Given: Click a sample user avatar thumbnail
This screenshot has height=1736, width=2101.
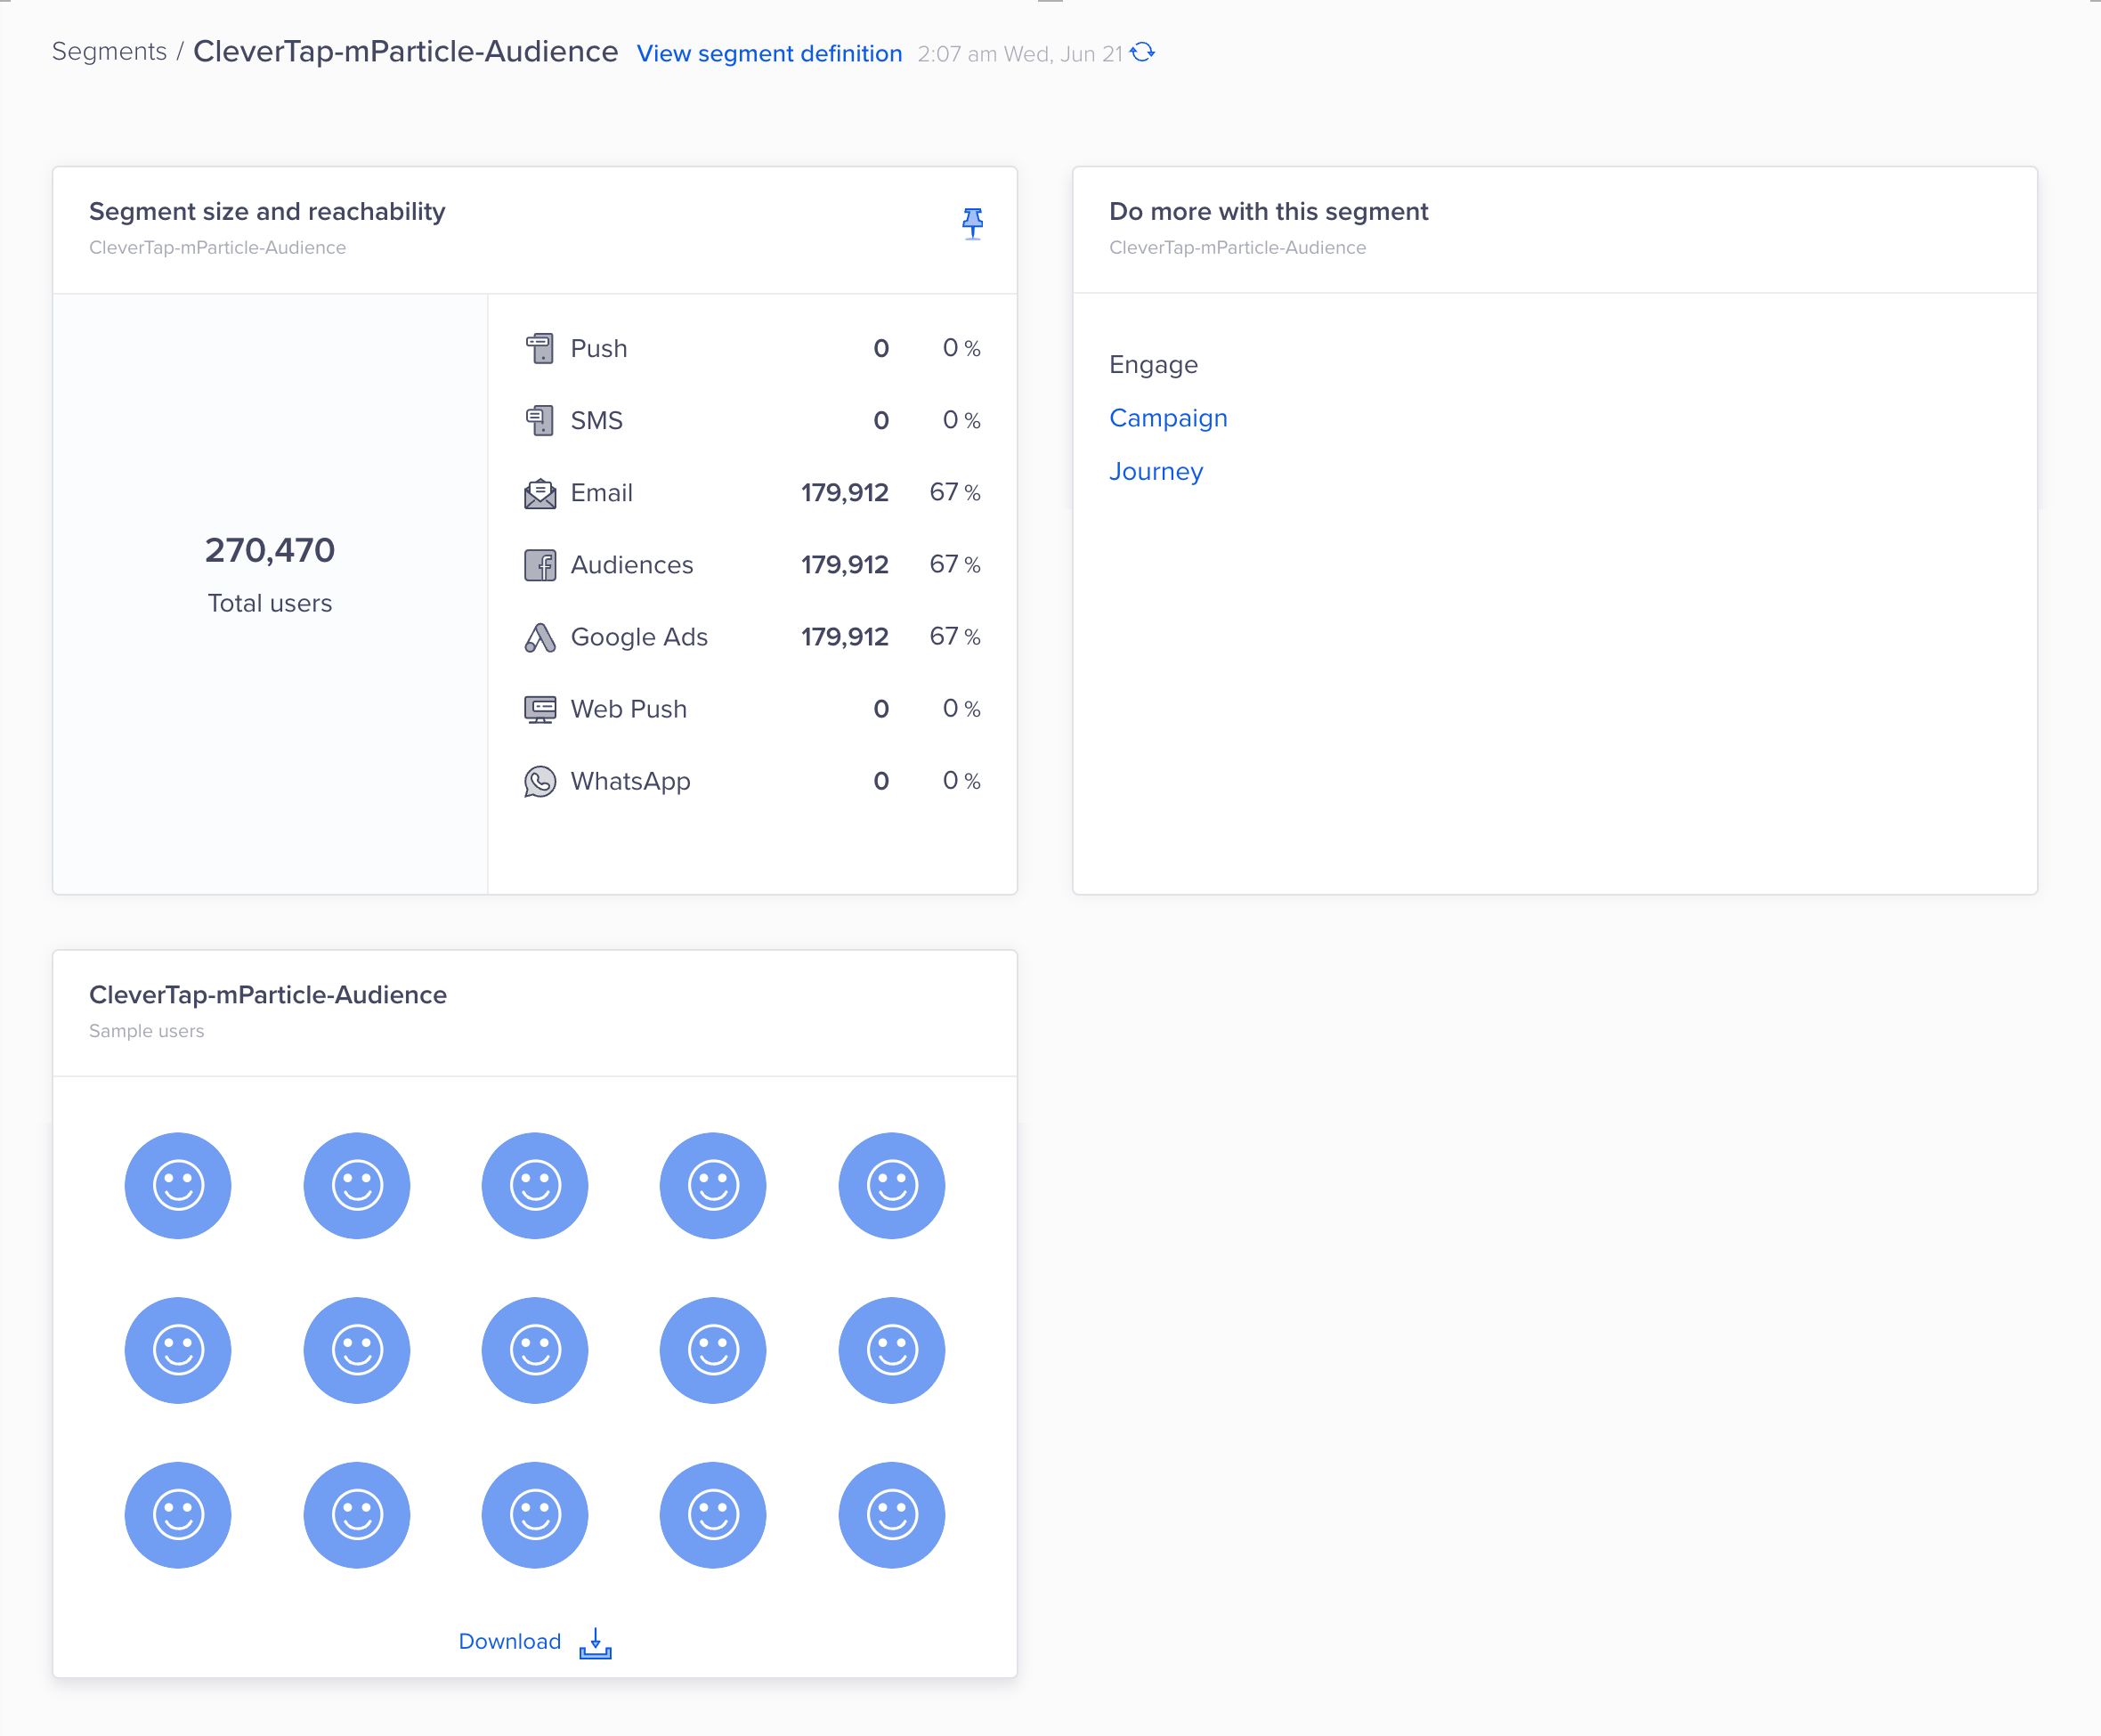Looking at the screenshot, I should coord(178,1185).
